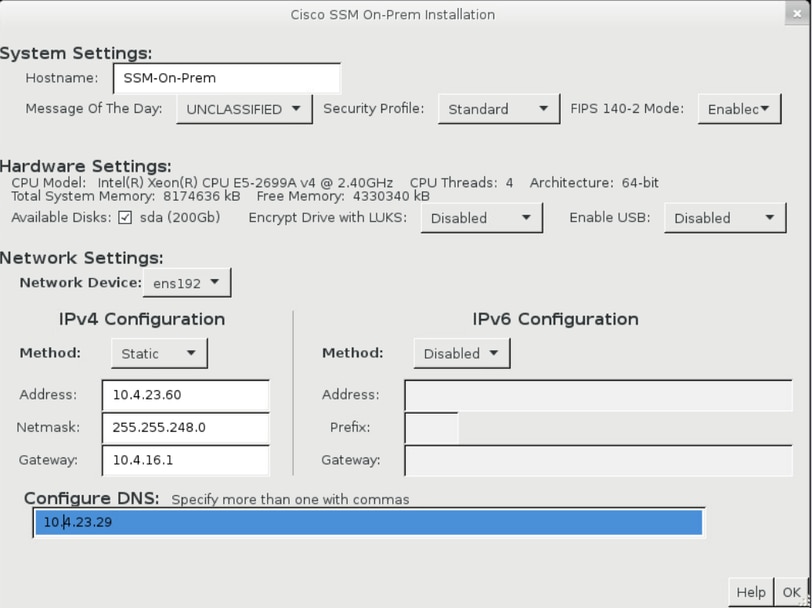Screen dimensions: 812x608
Task: Click the OK button
Action: [x=791, y=592]
